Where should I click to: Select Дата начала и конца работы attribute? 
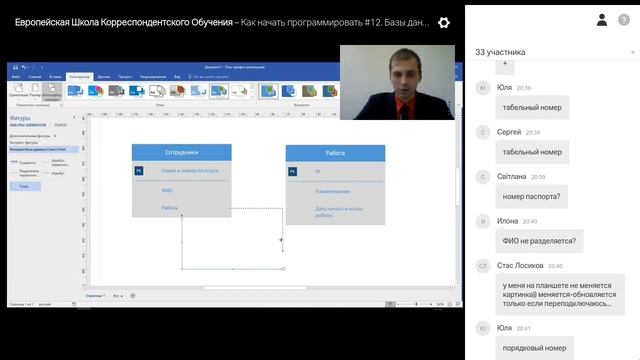pyautogui.click(x=339, y=212)
